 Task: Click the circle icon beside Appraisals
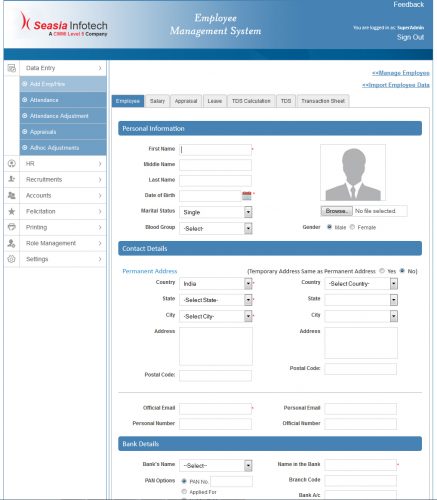point(25,132)
